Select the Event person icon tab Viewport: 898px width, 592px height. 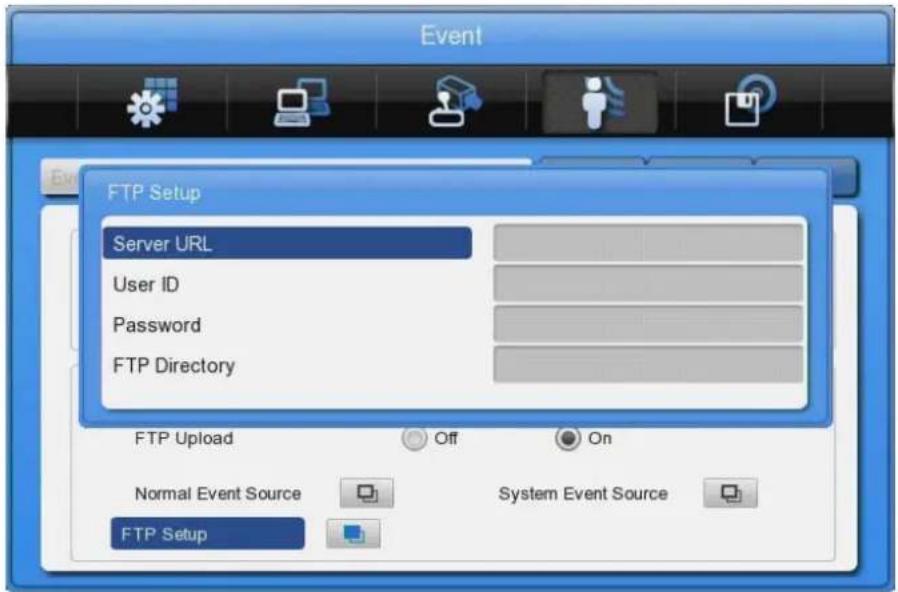pyautogui.click(x=600, y=102)
